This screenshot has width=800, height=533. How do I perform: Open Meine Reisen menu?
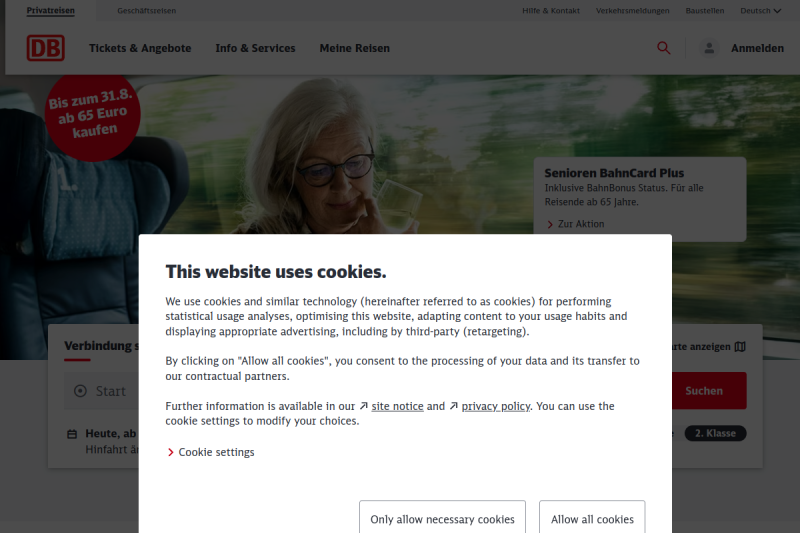pos(355,48)
